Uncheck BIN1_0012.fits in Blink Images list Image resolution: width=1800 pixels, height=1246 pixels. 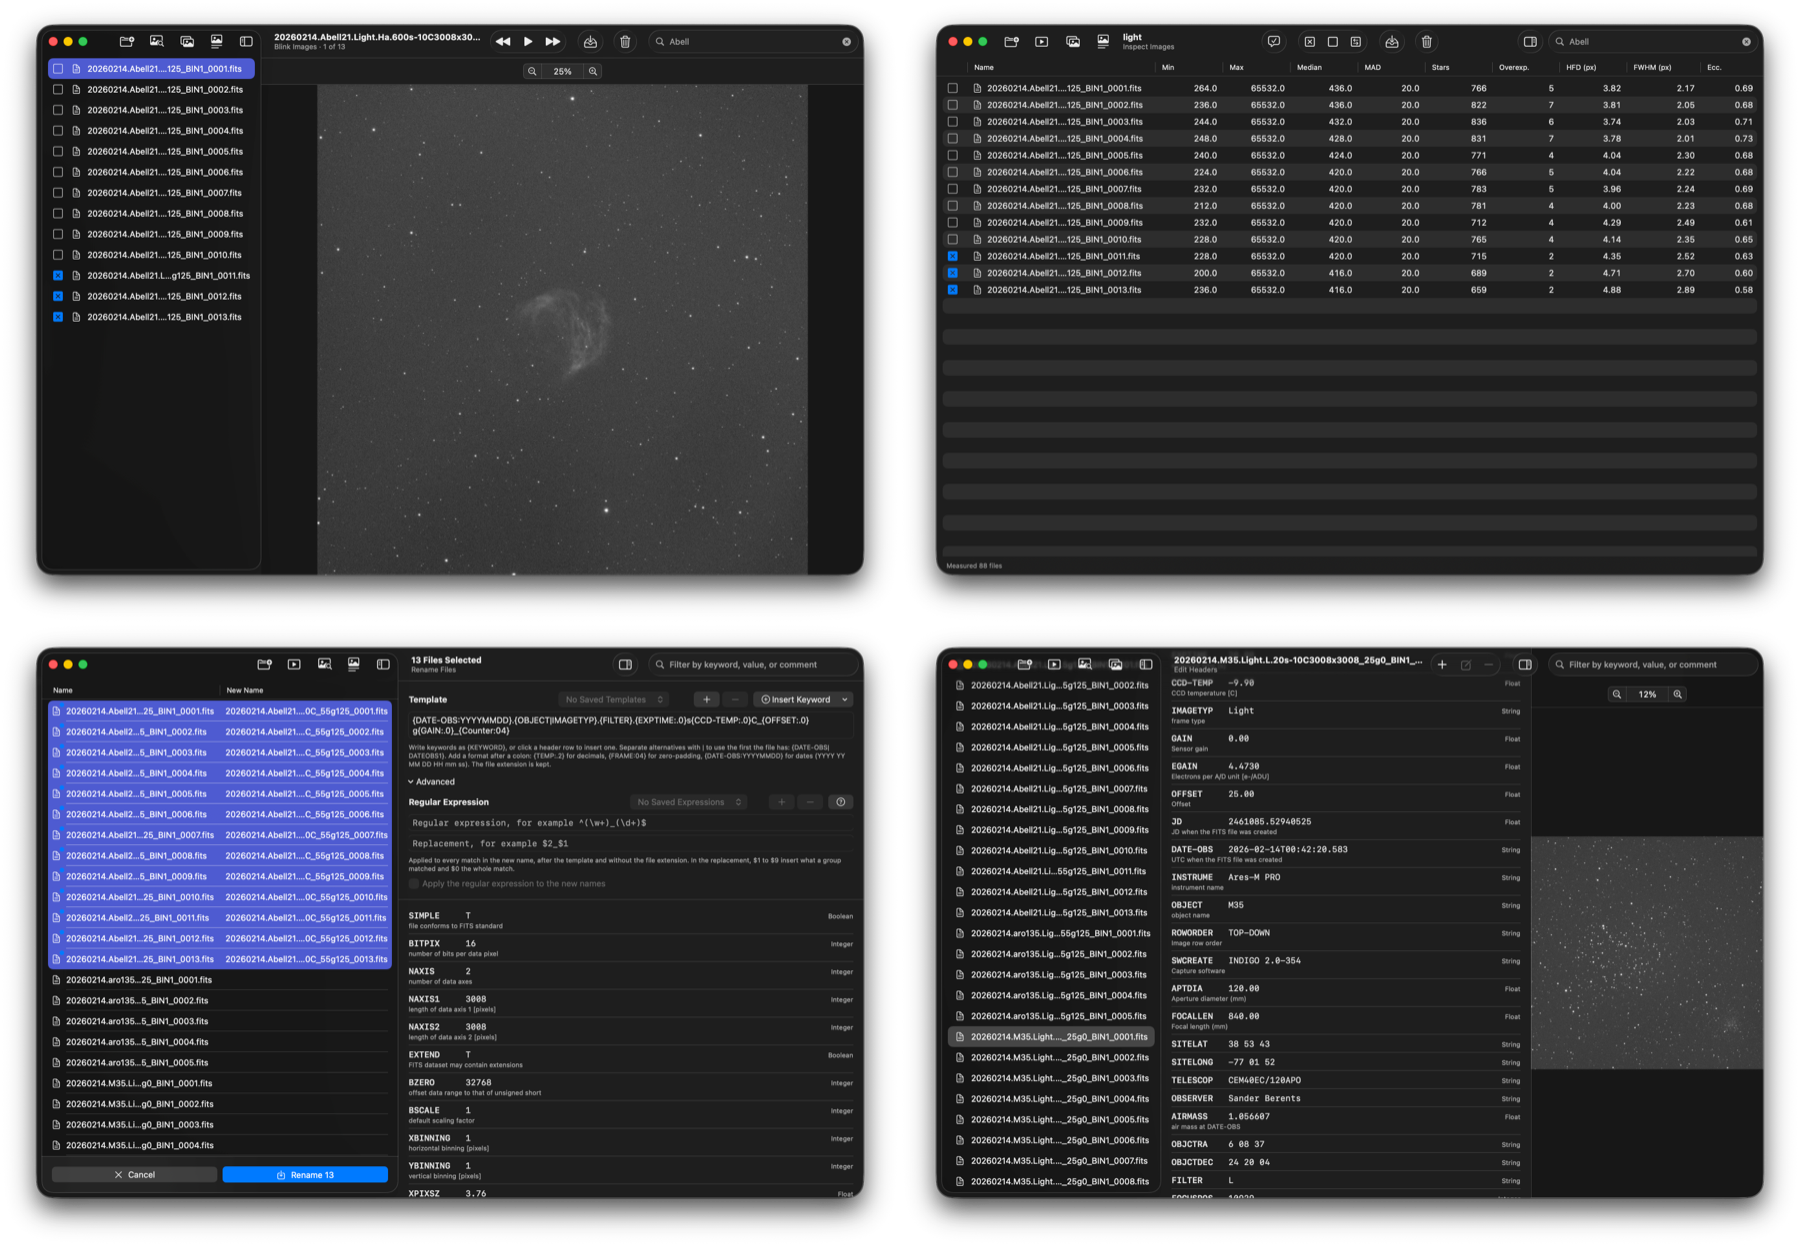[58, 296]
